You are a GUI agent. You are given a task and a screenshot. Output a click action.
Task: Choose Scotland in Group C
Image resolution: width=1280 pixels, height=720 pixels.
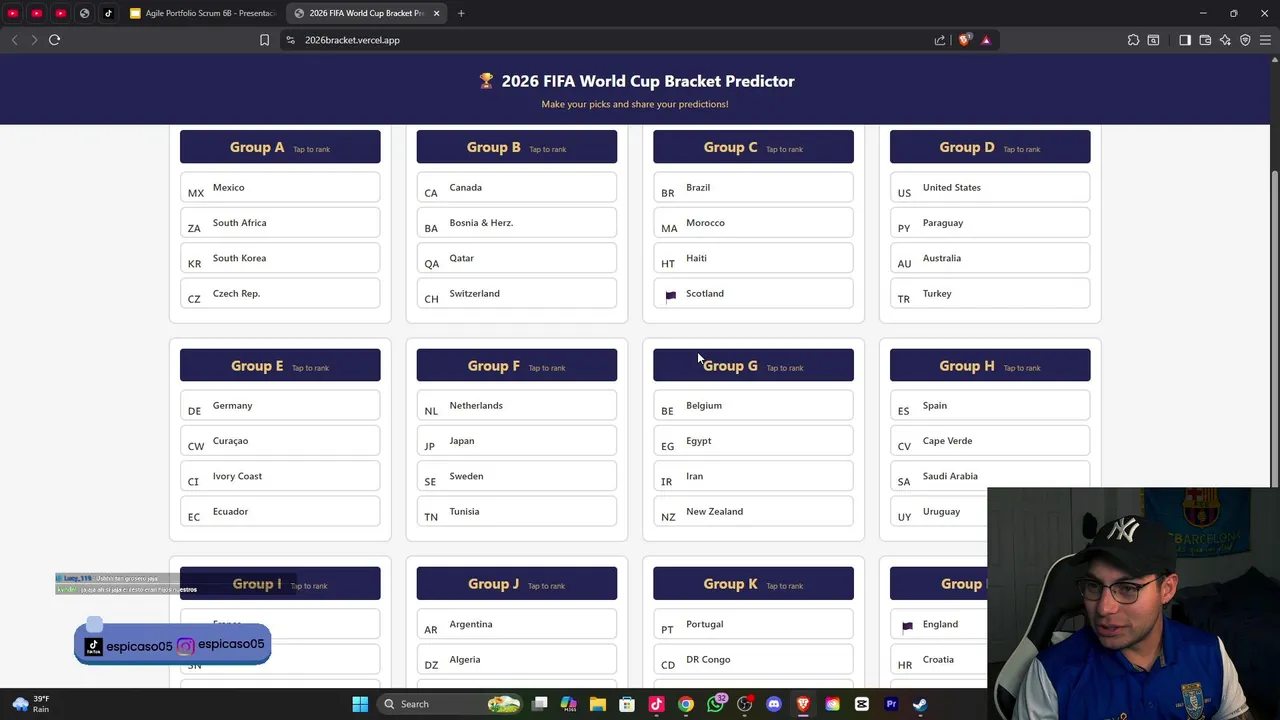(x=753, y=293)
